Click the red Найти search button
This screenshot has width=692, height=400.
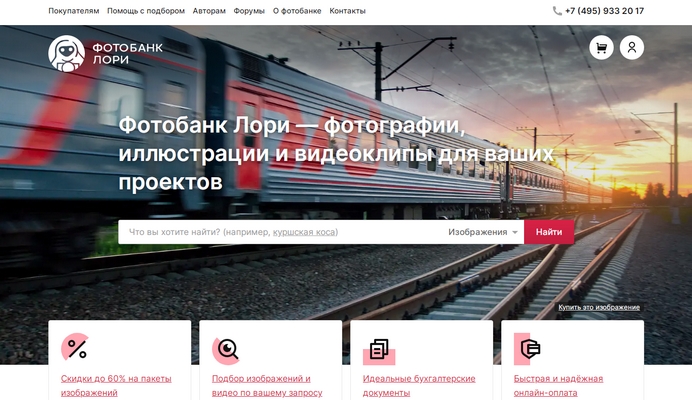click(549, 232)
